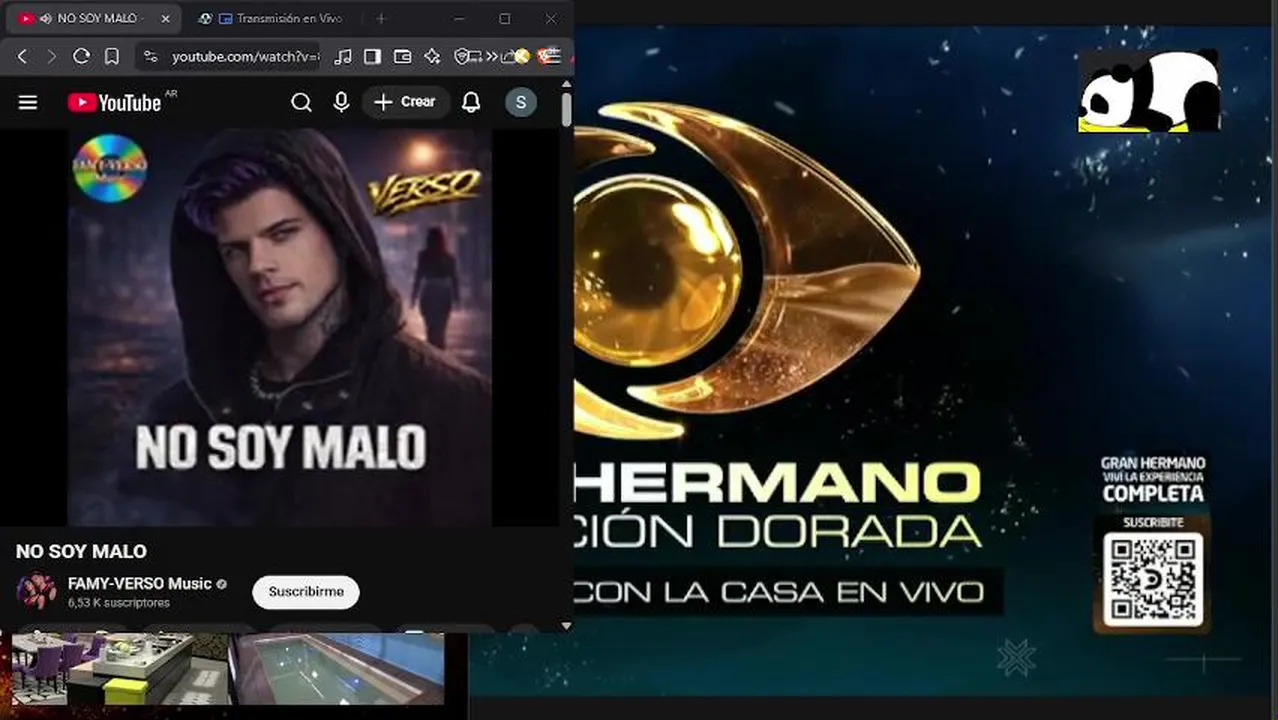The image size is (1278, 720).
Task: Open the FAMY-VERSO Music channel name
Action: (139, 583)
